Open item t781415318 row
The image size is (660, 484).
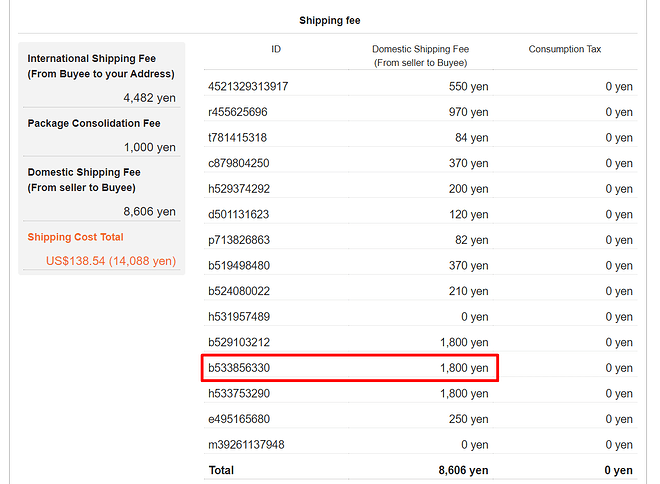click(420, 138)
